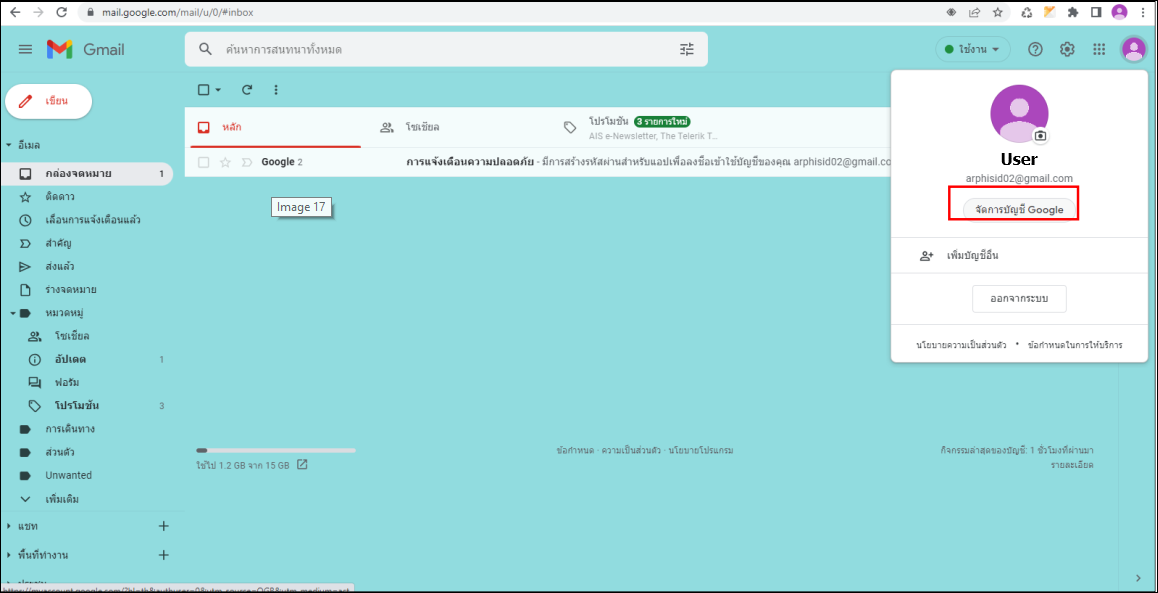Open Chrome three-dot menu

coord(1142,13)
